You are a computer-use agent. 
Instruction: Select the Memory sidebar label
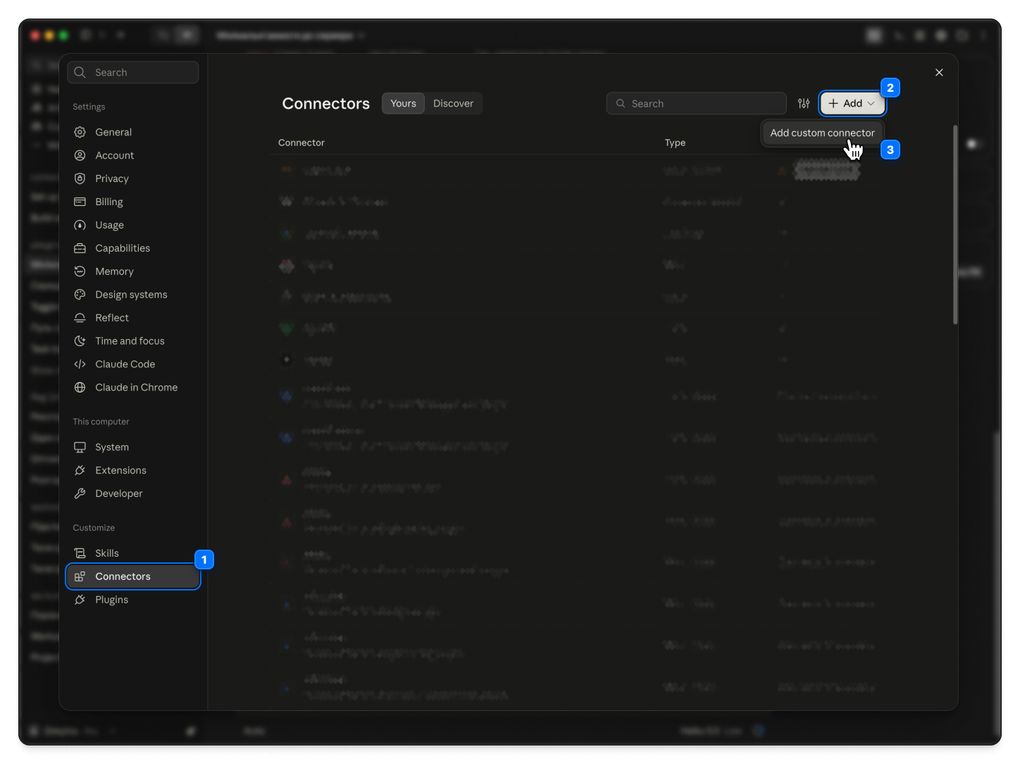click(x=114, y=271)
